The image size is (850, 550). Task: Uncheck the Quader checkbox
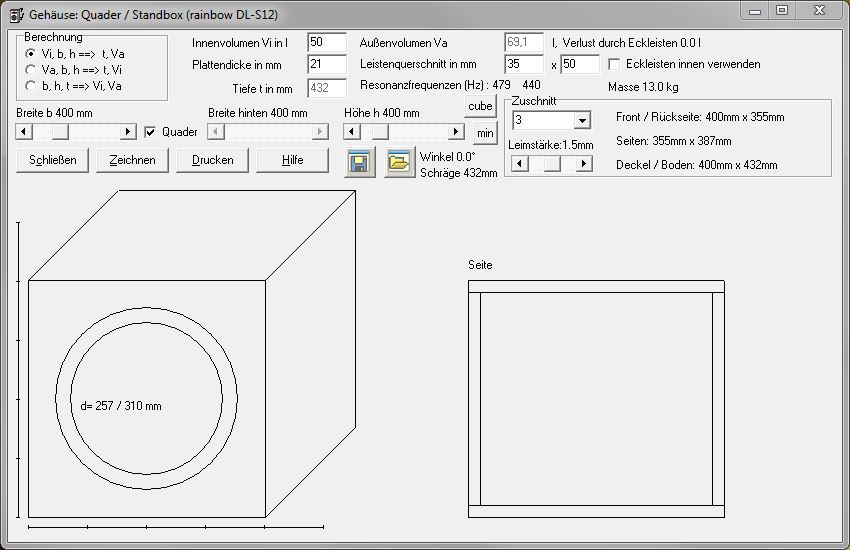(x=150, y=132)
